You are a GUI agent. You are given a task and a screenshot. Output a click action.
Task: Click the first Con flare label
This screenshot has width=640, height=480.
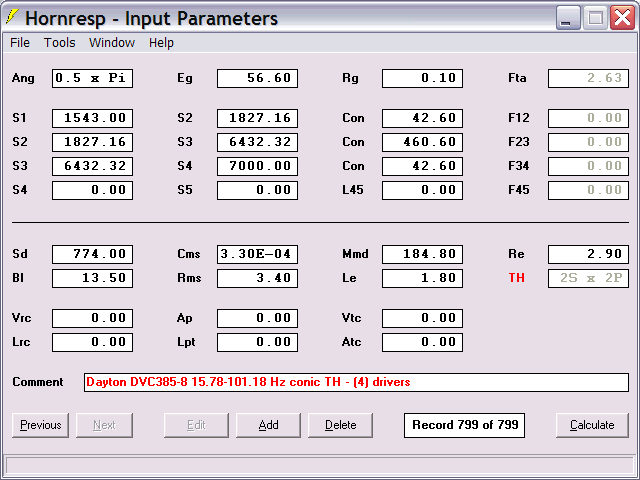(x=353, y=118)
